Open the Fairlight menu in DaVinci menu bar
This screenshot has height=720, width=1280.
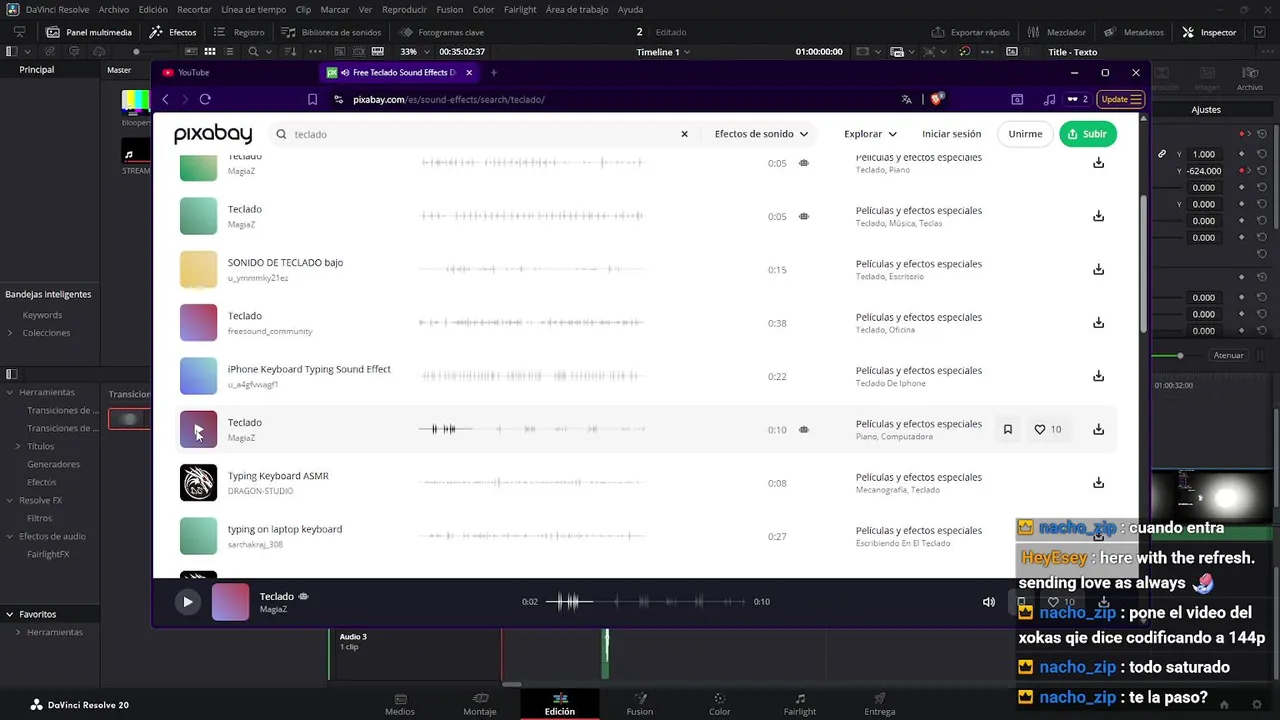click(x=520, y=9)
